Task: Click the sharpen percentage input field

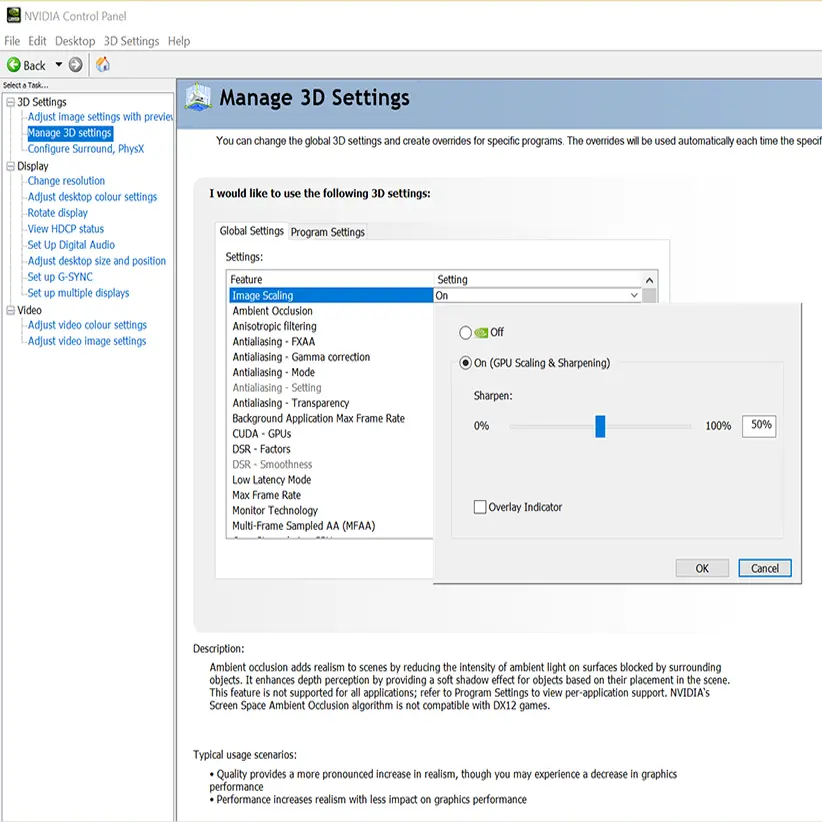Action: [x=759, y=425]
